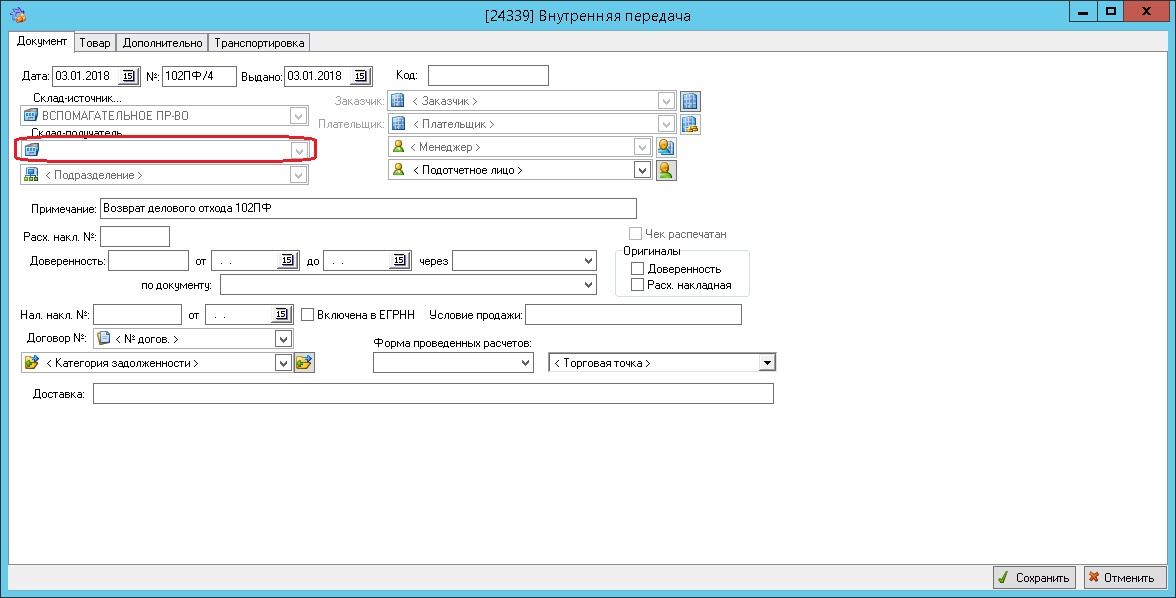Viewport: 1176px width, 598px height.
Task: Open calendar picker for Выдано field
Action: click(x=362, y=76)
